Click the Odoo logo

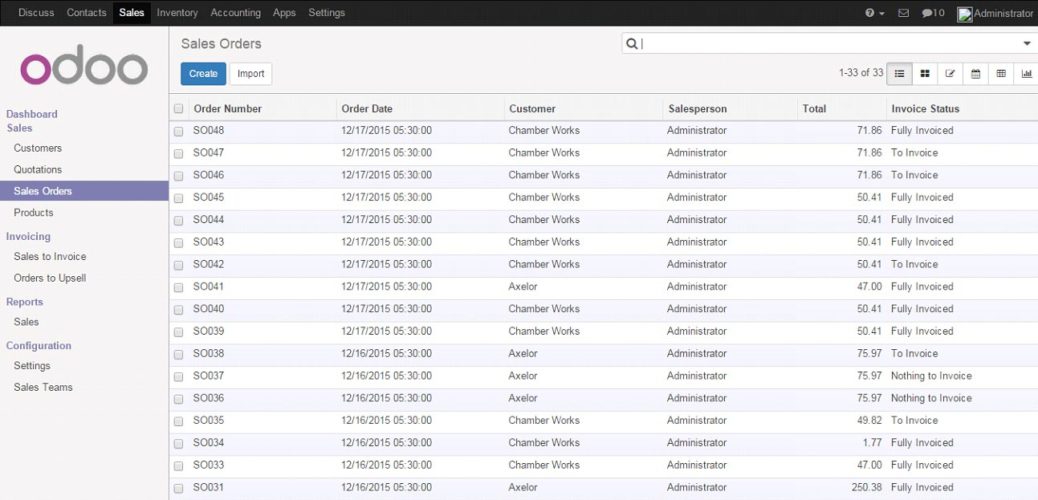pos(83,65)
